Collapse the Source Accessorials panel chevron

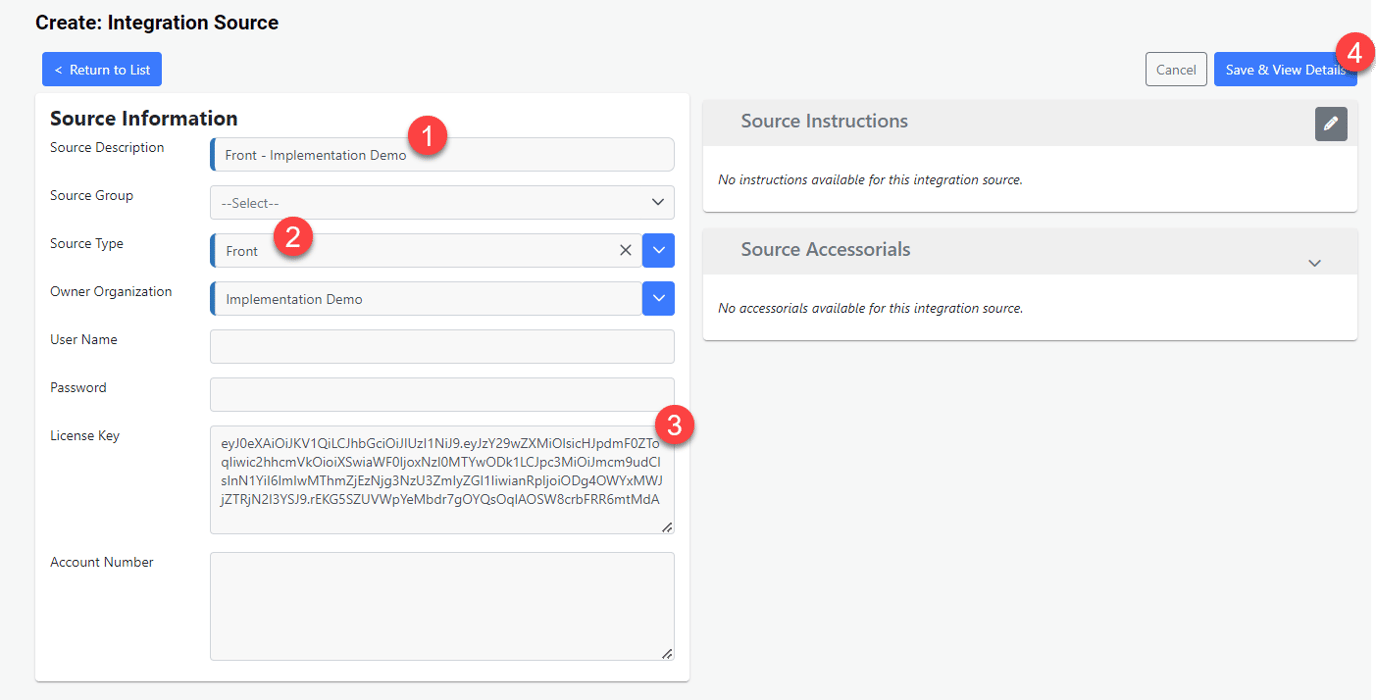(1315, 263)
